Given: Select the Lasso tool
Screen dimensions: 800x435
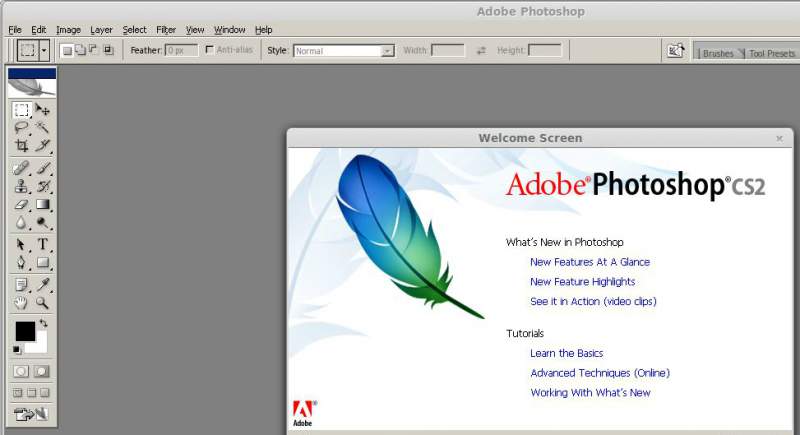Looking at the screenshot, I should [21, 127].
